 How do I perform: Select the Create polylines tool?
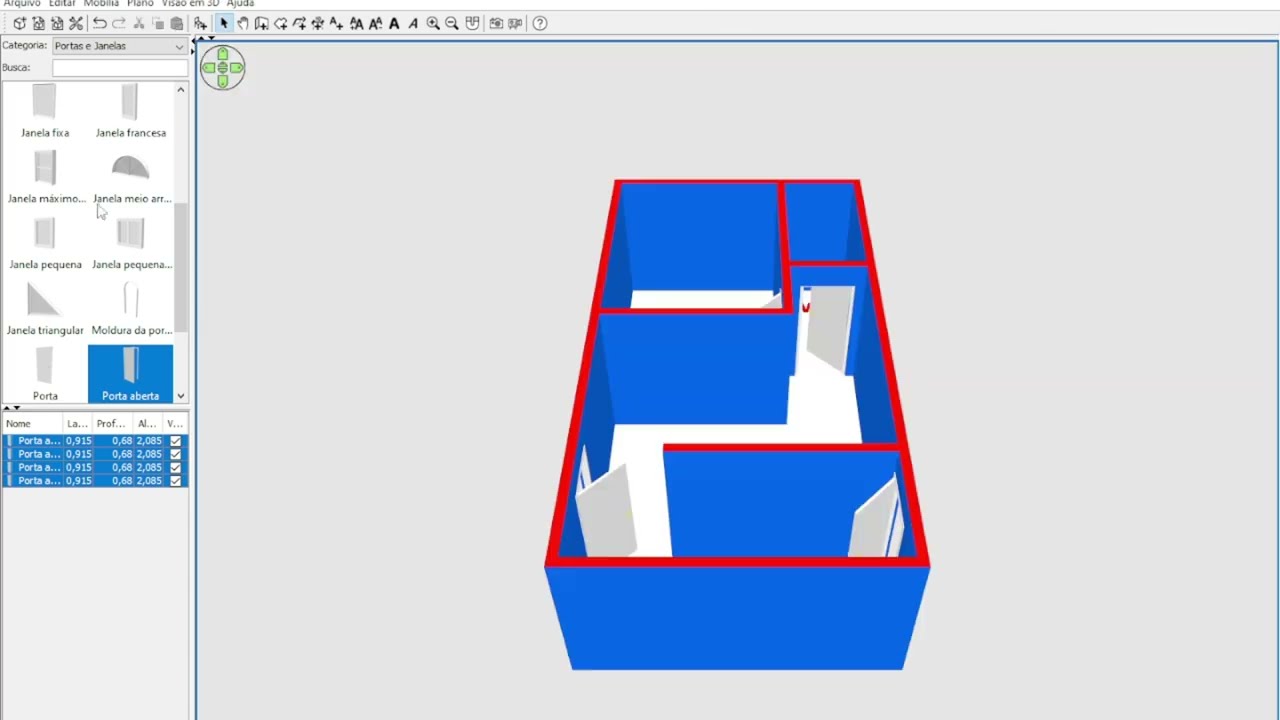click(300, 23)
